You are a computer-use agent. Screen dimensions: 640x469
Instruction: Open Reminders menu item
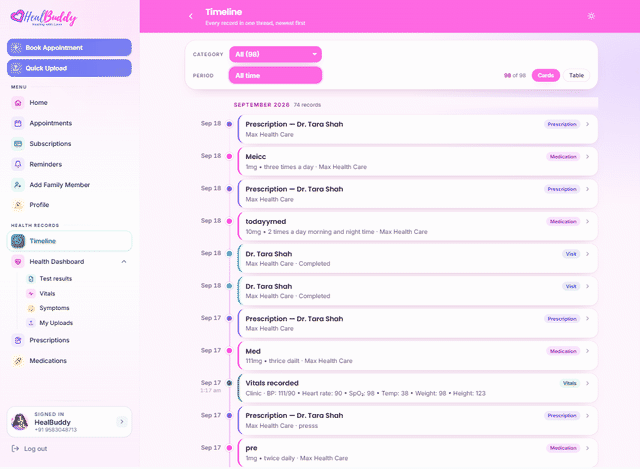pyautogui.click(x=69, y=164)
